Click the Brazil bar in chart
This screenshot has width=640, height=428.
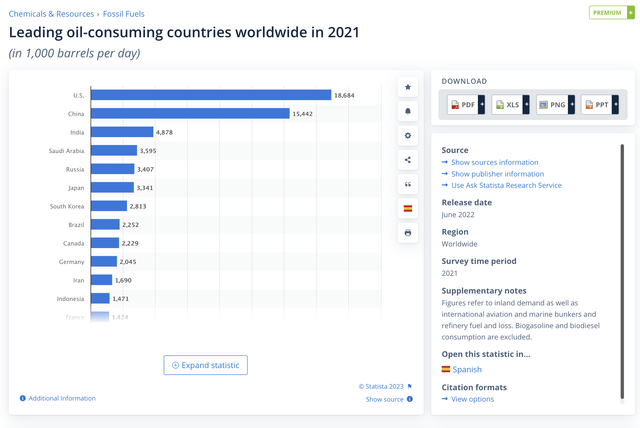[105, 224]
